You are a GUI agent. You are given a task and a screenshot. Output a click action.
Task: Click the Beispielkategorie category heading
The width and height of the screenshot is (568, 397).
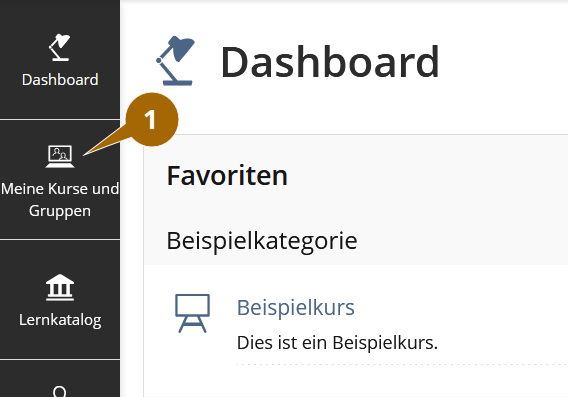pos(262,241)
